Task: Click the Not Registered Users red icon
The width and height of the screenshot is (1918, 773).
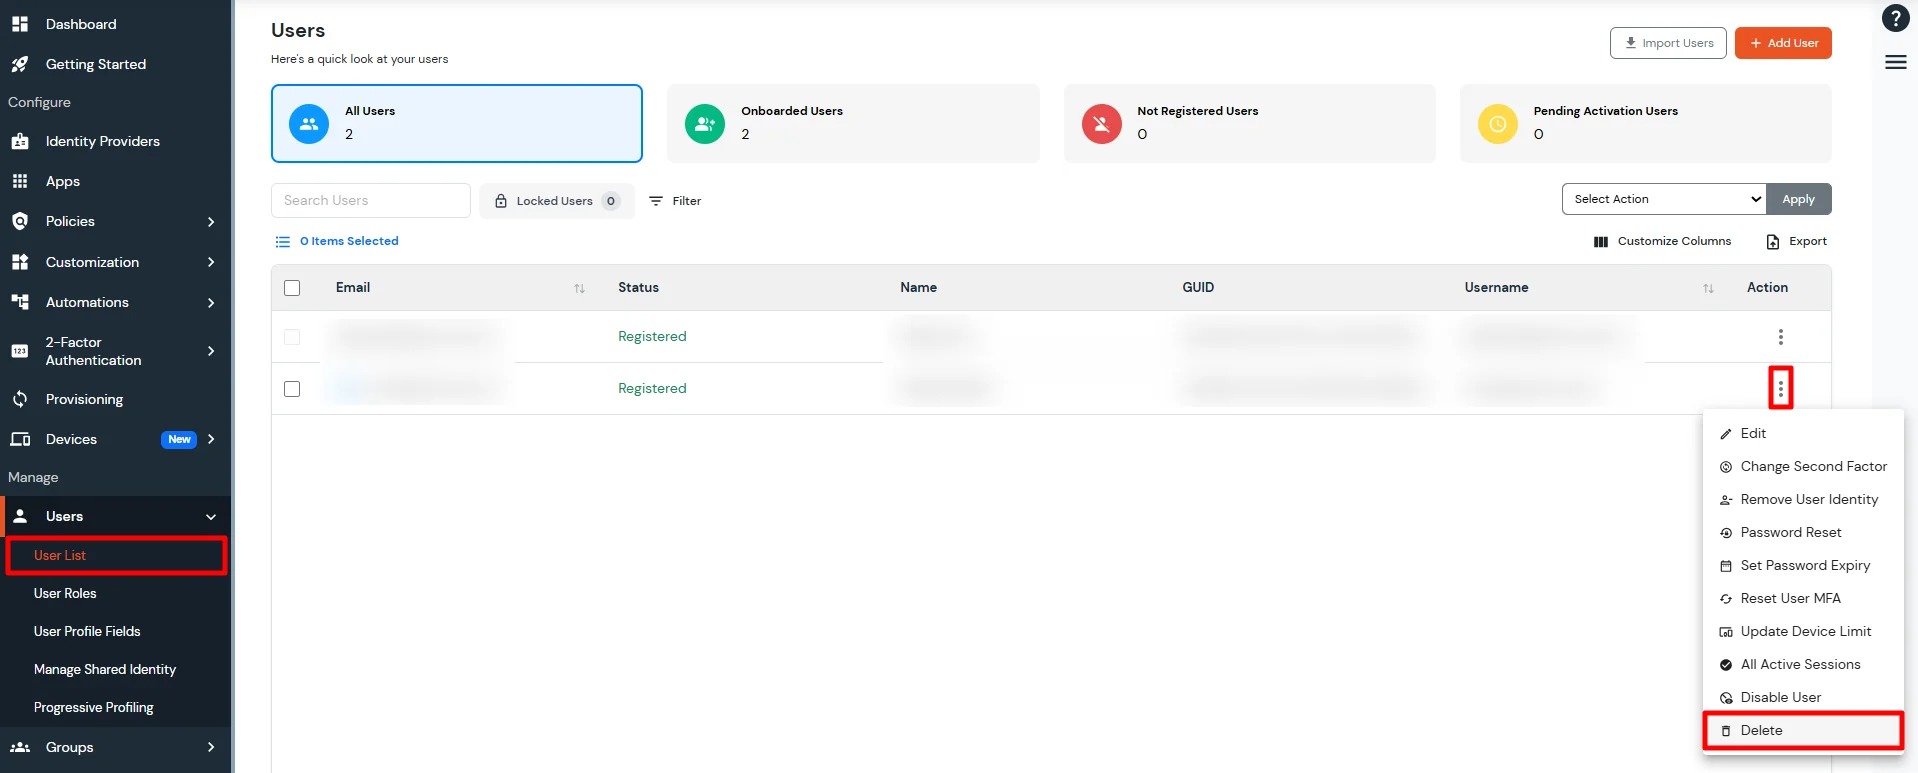Action: coord(1101,124)
